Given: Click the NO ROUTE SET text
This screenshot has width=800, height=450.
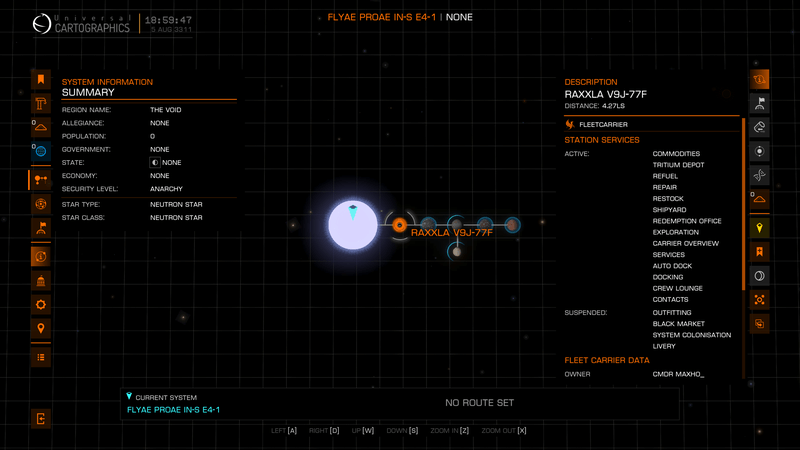Looking at the screenshot, I should tap(480, 403).
